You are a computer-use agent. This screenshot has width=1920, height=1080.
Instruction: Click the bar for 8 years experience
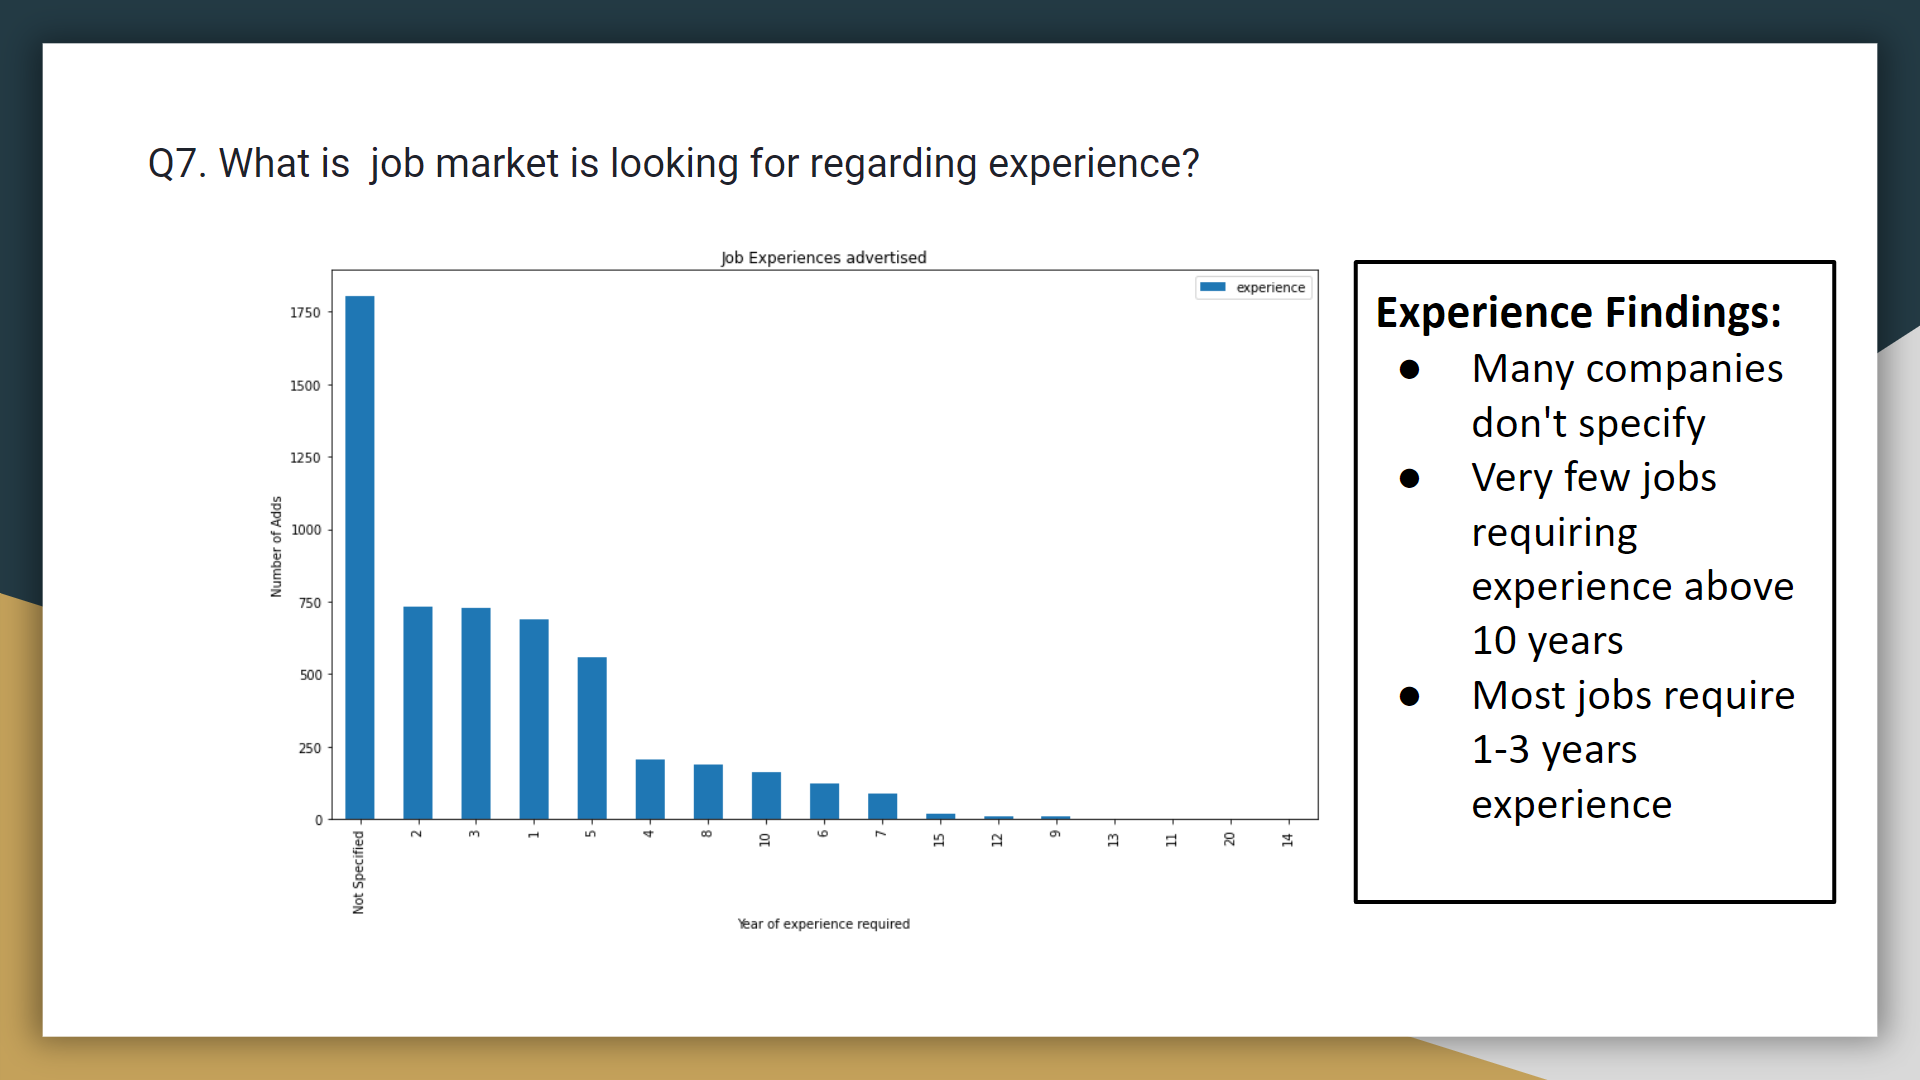point(708,792)
